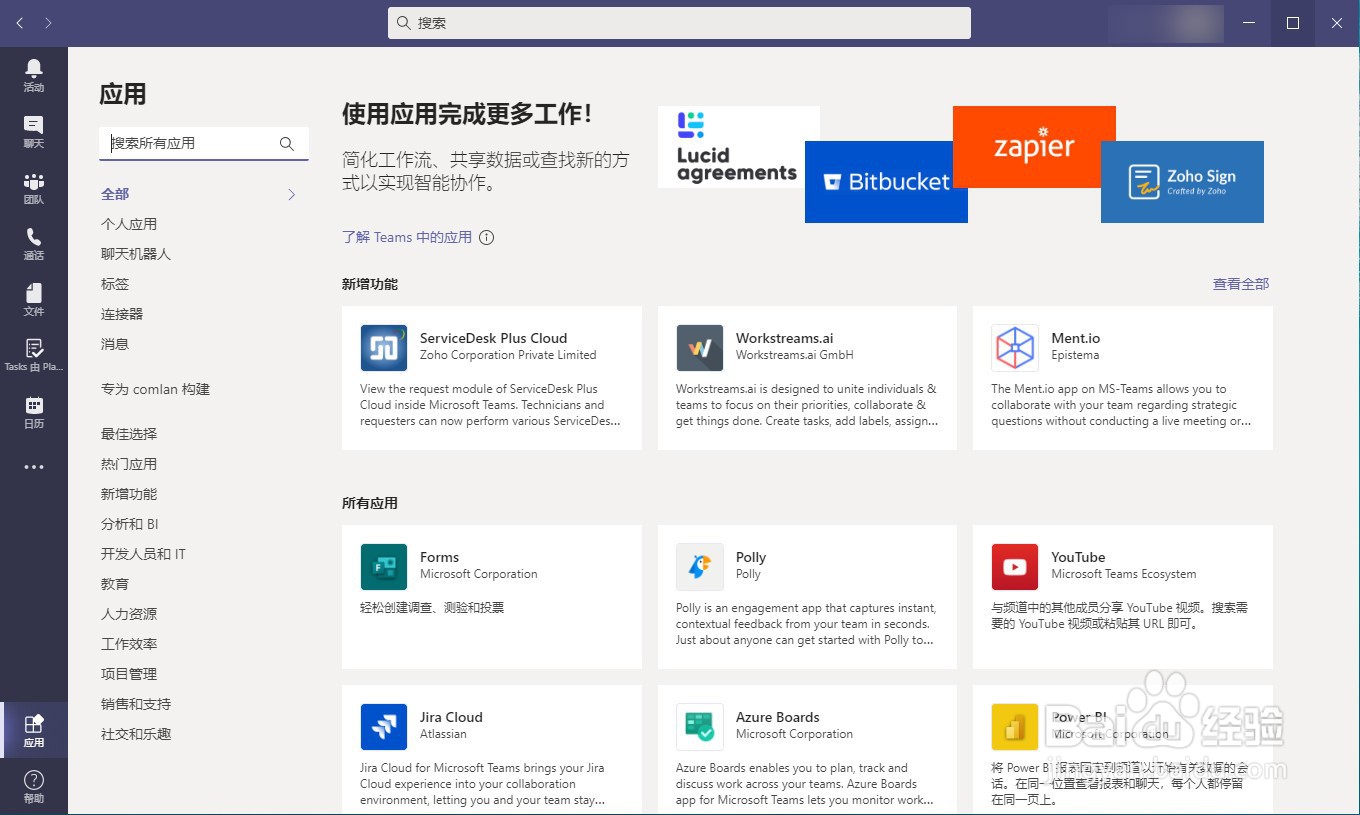The height and width of the screenshot is (815, 1360).
Task: Click the blurred profile area in title bar
Action: 1166,23
